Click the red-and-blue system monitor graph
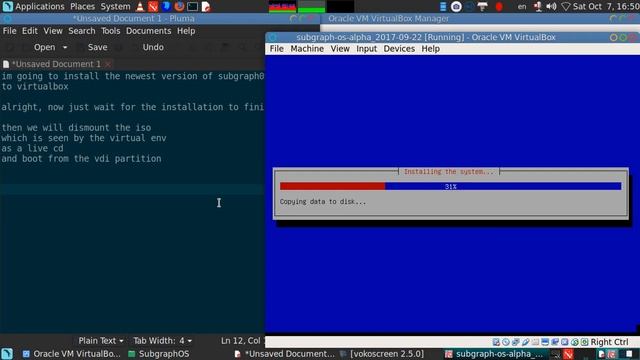The width and height of the screenshot is (640, 360). 282,7
